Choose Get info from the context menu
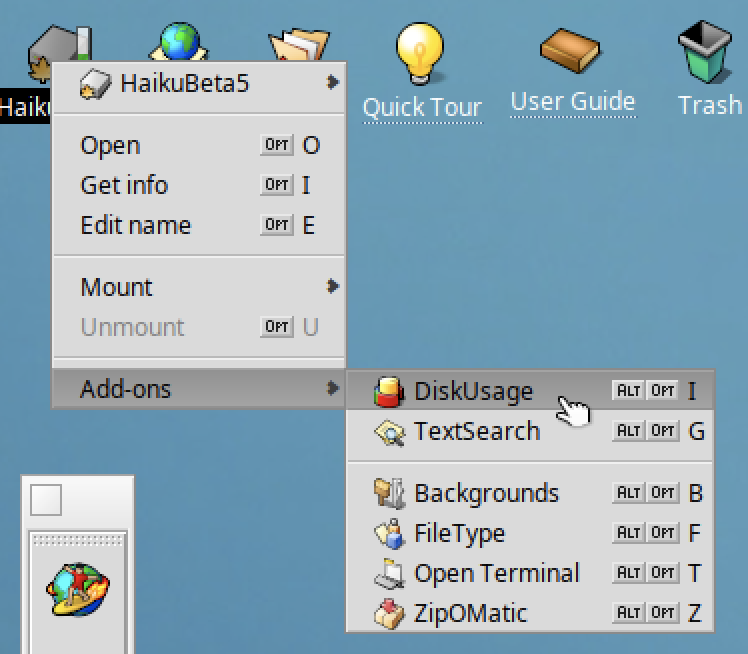The image size is (748, 654). (x=198, y=185)
